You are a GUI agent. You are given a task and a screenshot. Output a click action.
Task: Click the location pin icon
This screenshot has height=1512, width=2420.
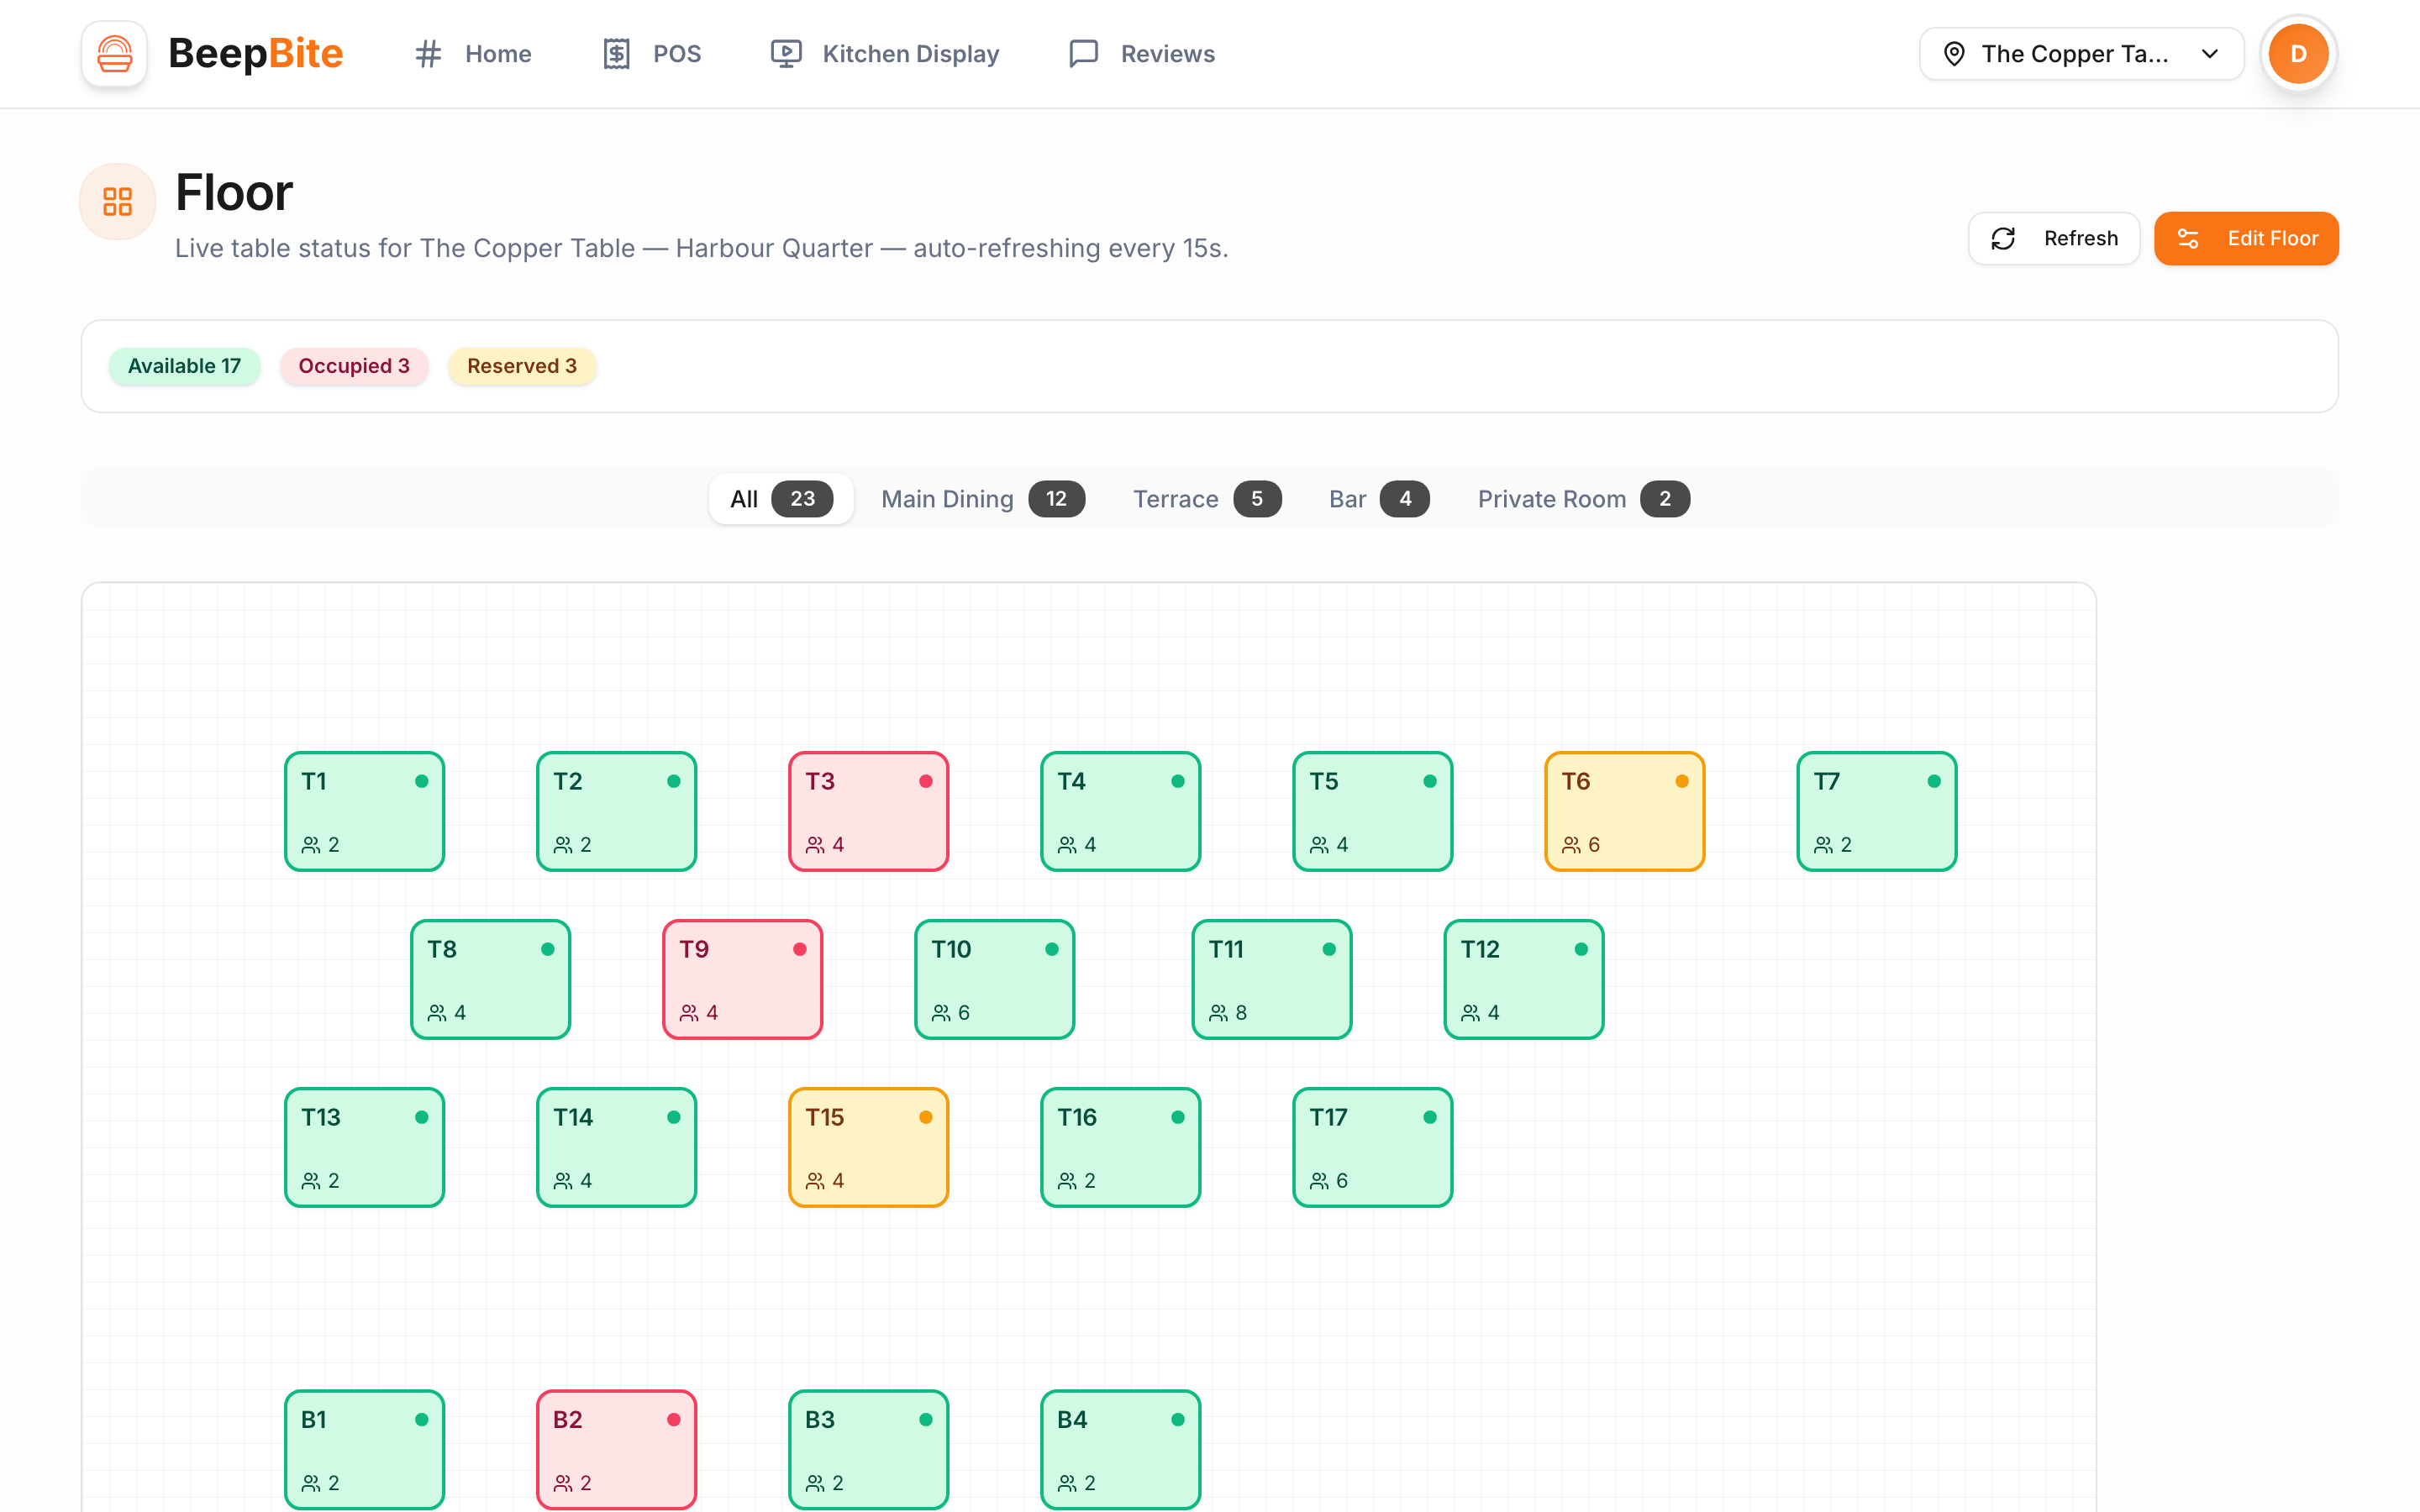(x=1954, y=54)
